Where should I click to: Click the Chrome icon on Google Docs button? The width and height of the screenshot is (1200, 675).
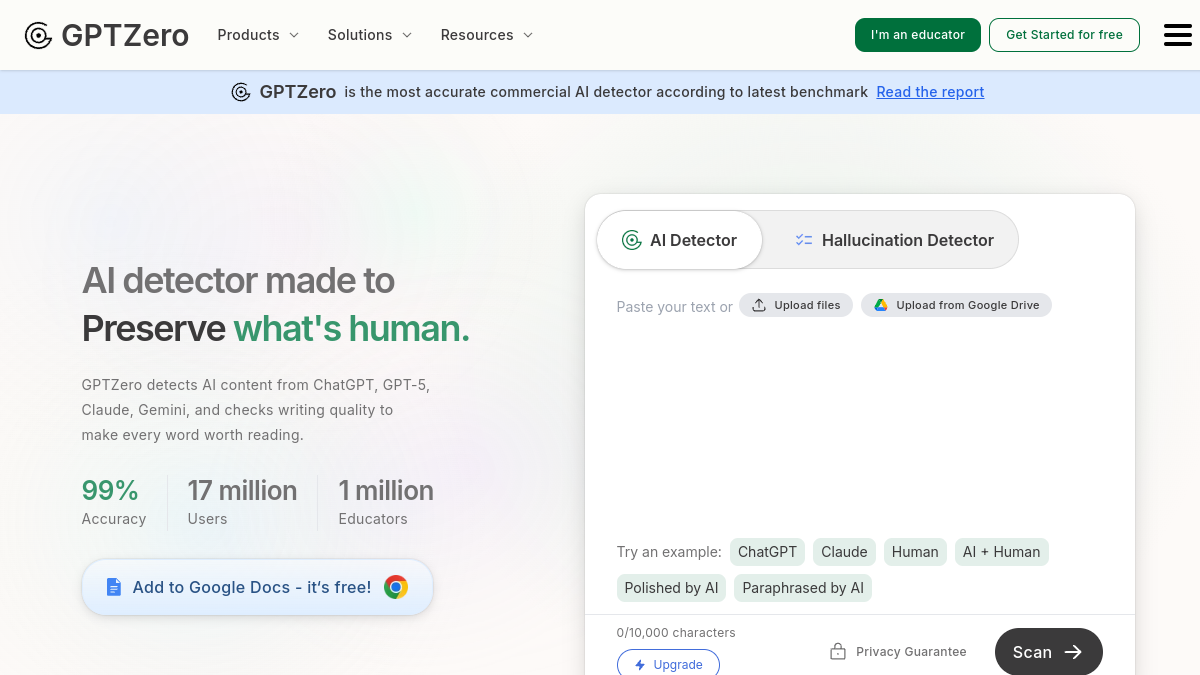(396, 587)
